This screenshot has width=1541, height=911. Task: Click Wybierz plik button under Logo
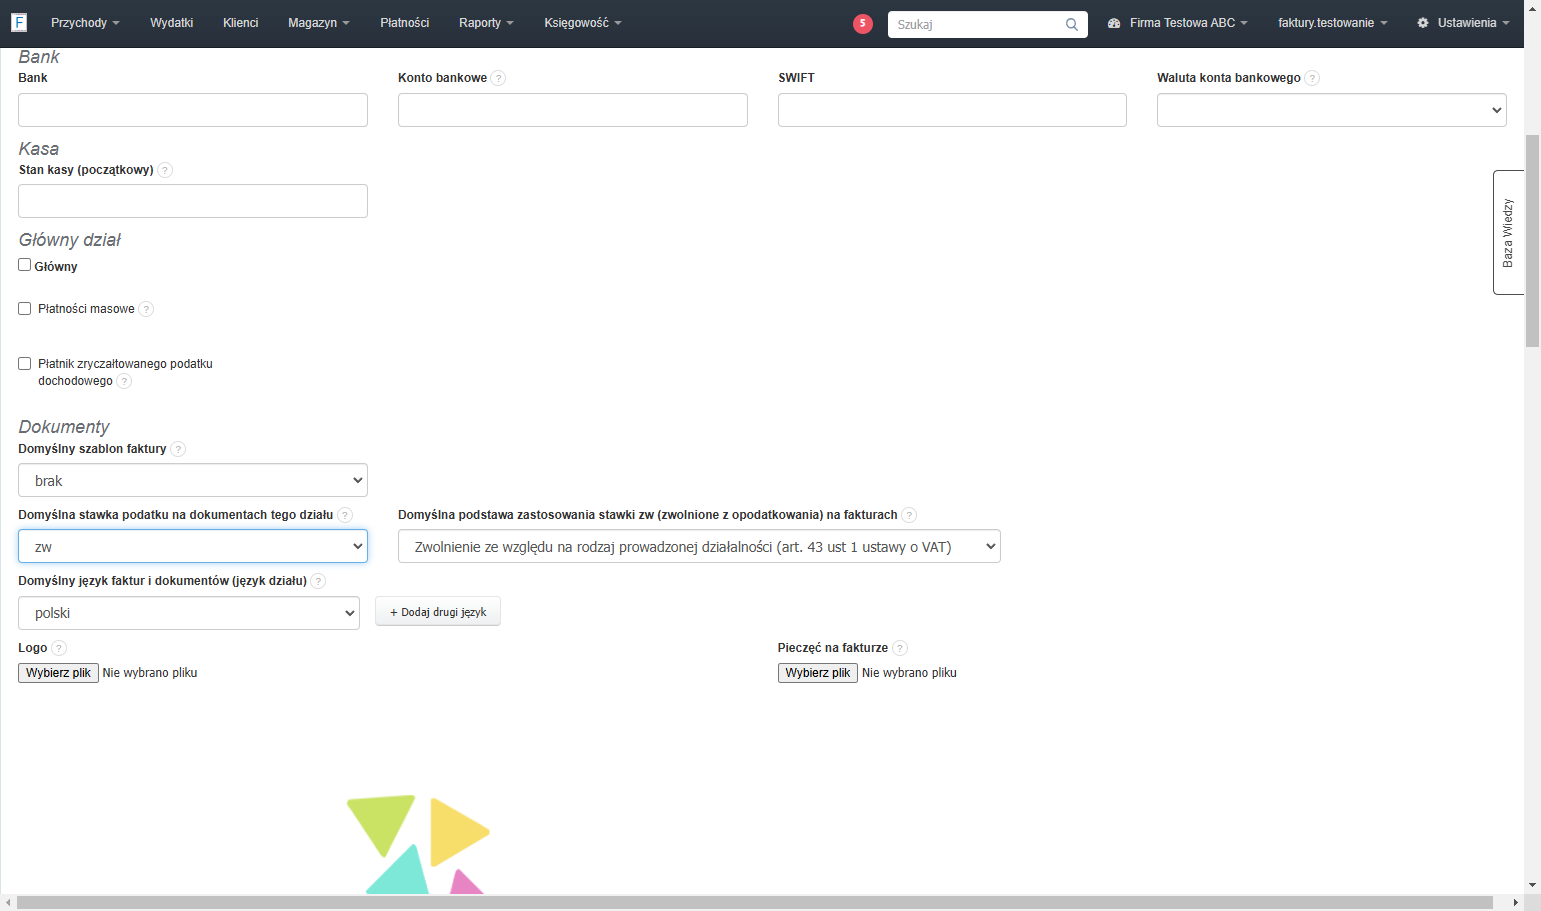58,673
